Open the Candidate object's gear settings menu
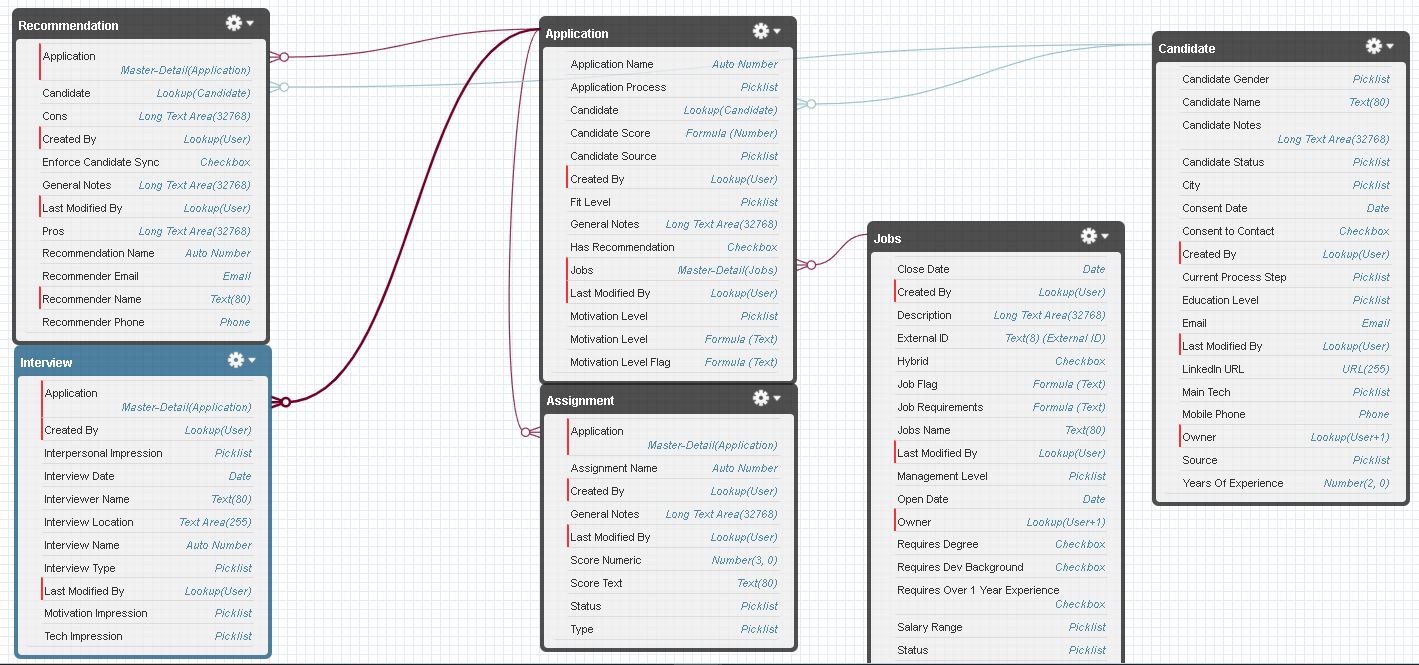The height and width of the screenshot is (665, 1419). click(1379, 47)
